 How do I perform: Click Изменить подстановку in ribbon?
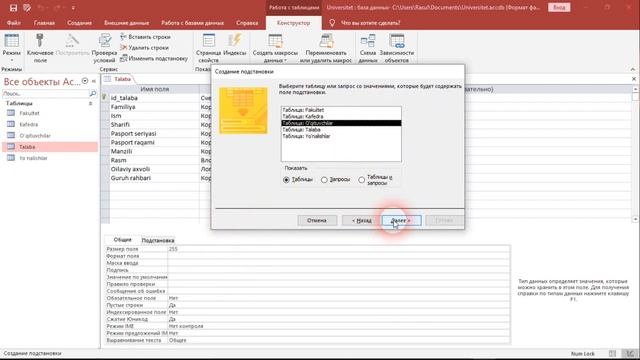click(x=153, y=59)
